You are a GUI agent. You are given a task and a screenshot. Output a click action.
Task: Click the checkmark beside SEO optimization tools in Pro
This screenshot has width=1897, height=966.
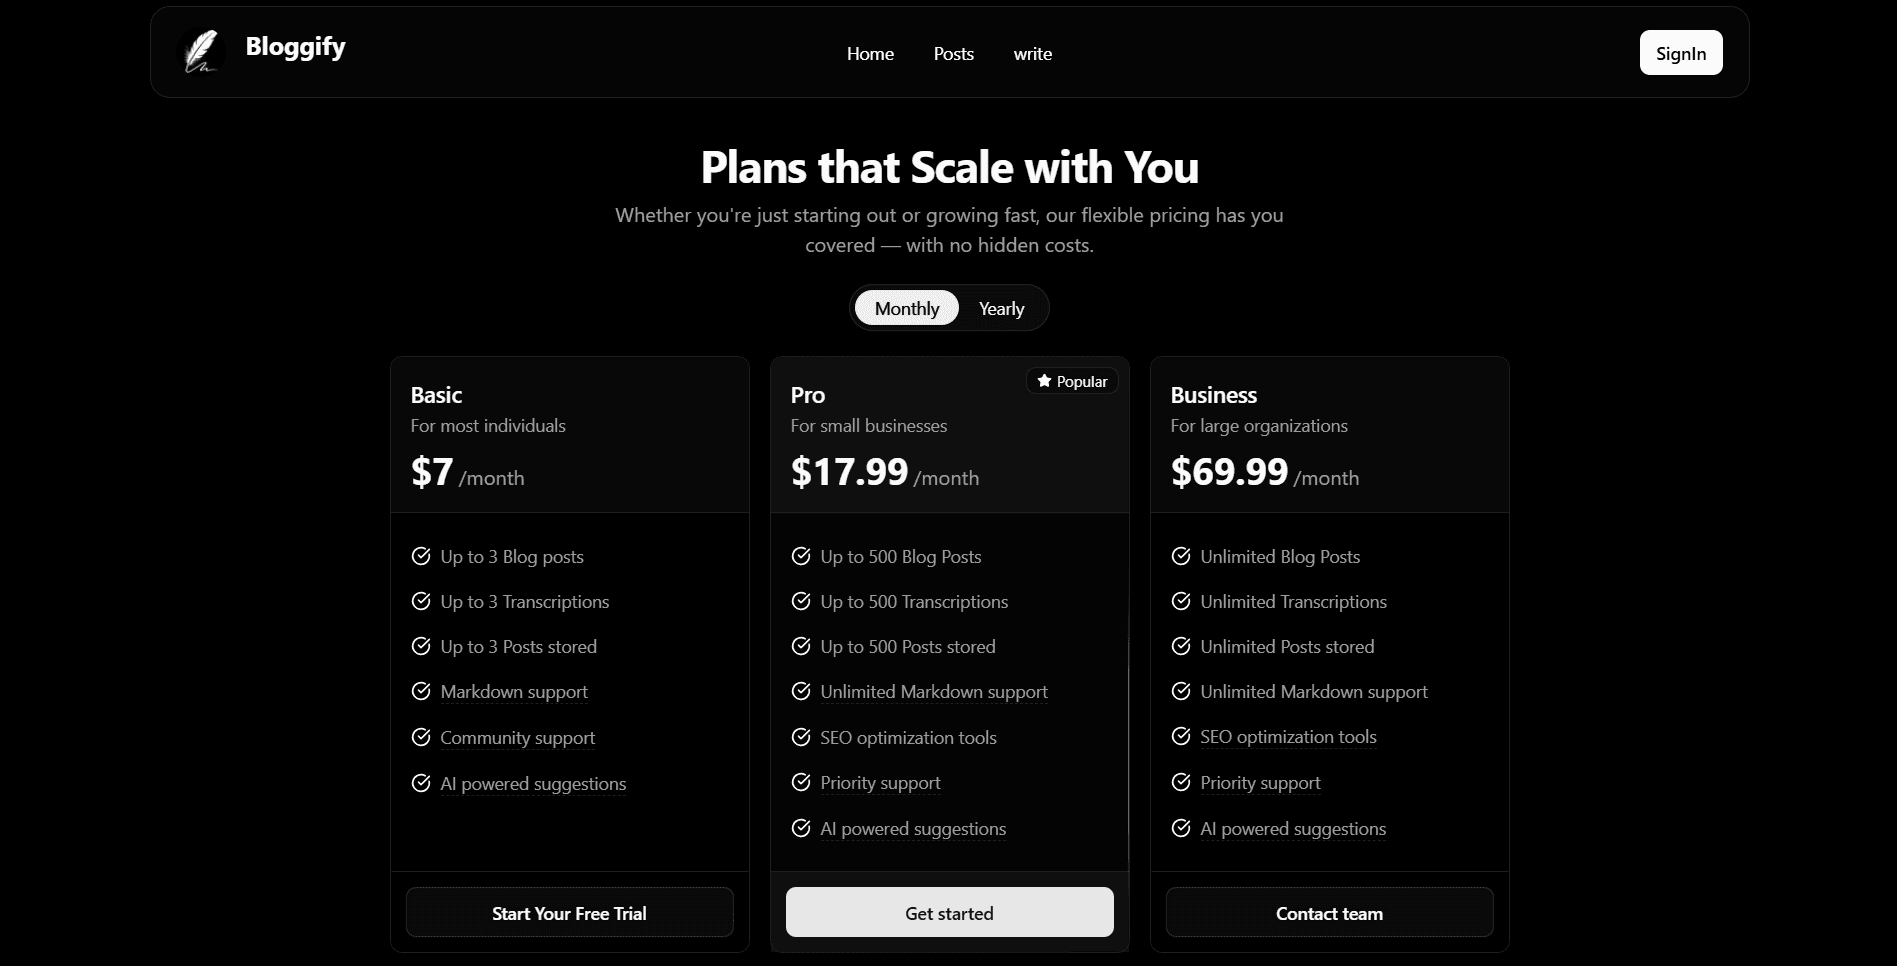pos(801,737)
